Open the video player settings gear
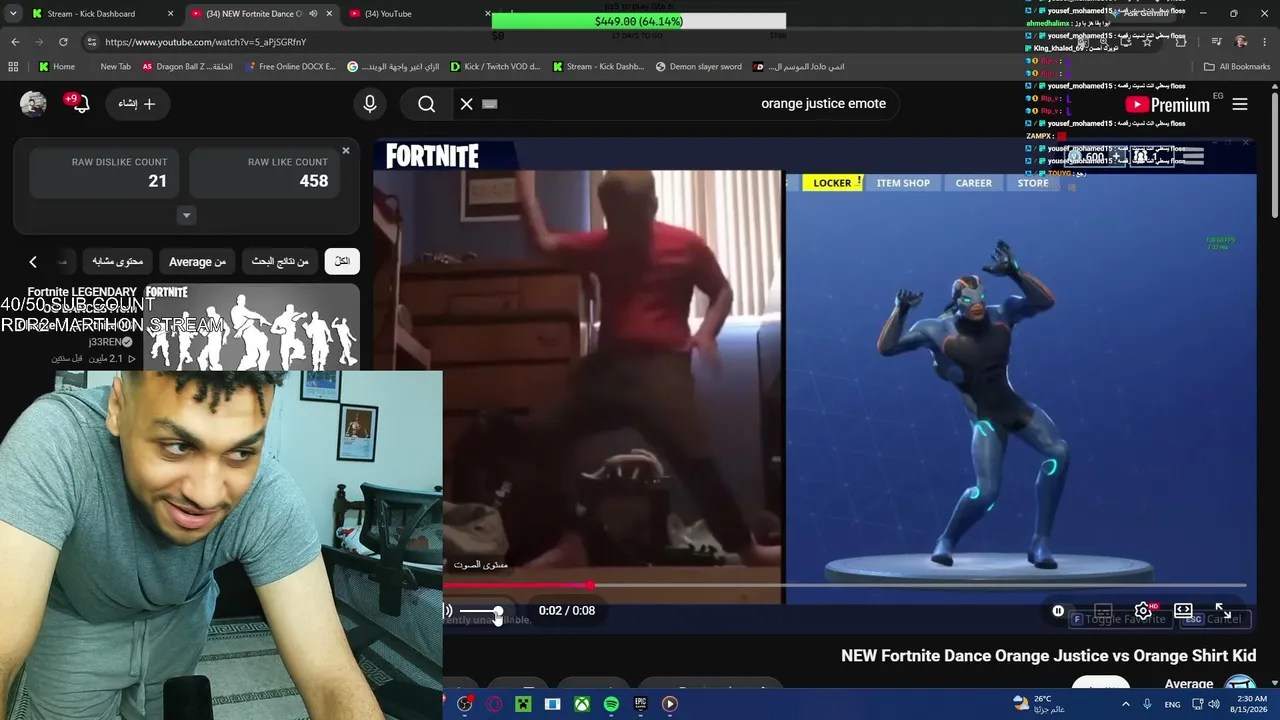The image size is (1280, 720). coord(1143,611)
